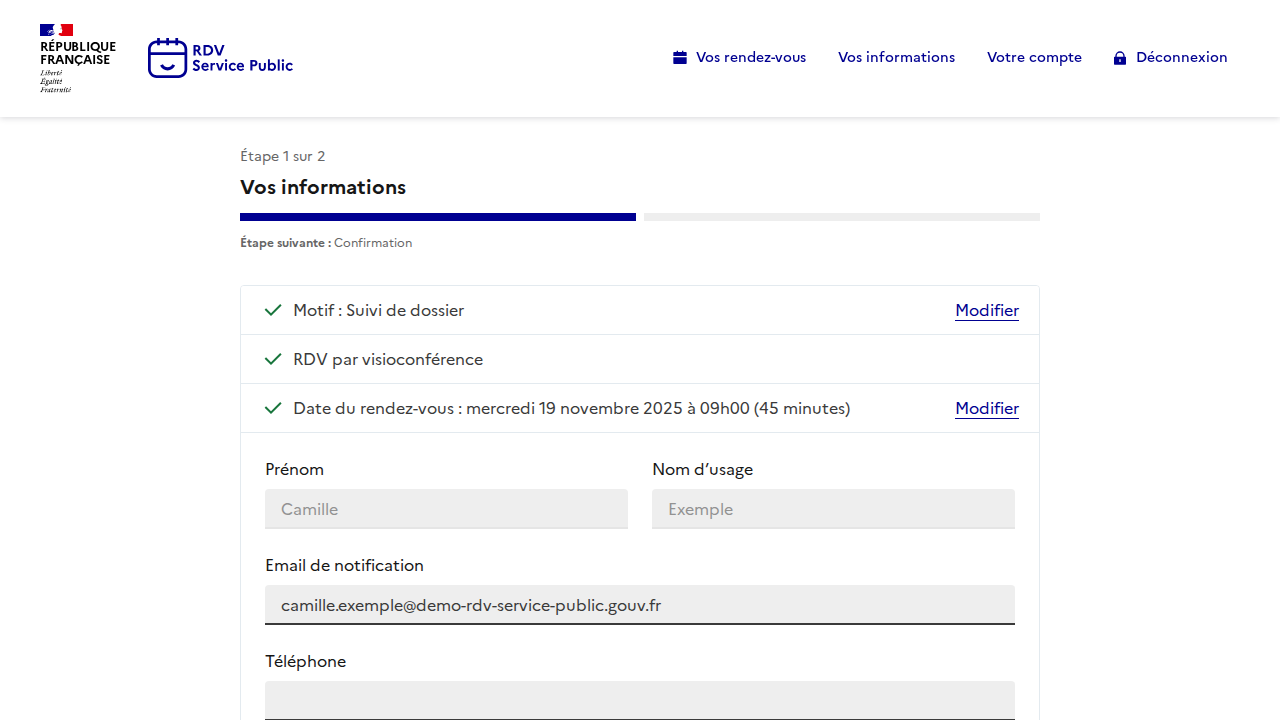
Task: Click the empty grey progress step segment
Action: 842,217
